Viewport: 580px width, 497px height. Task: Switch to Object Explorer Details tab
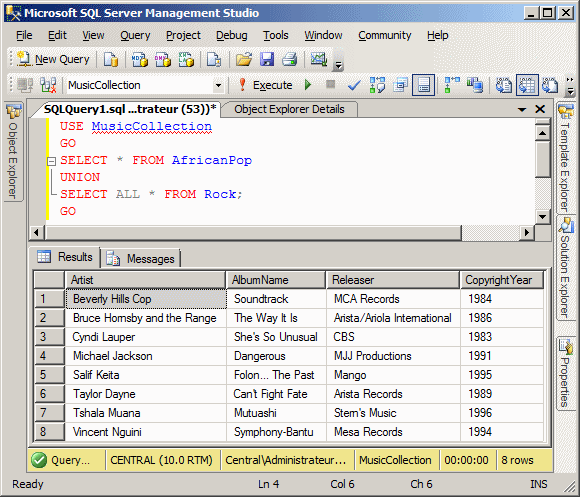pos(289,109)
